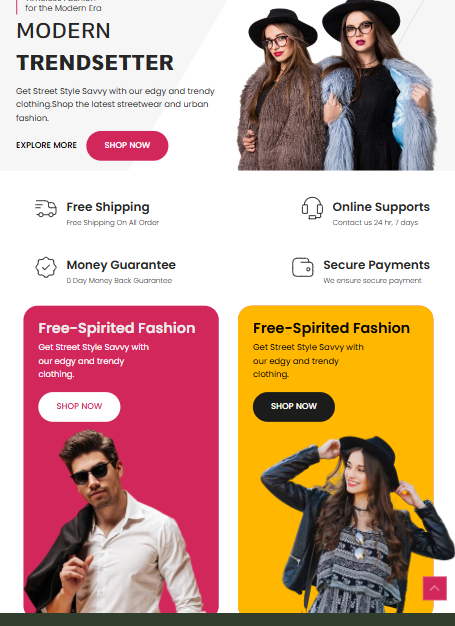Click the hero image of two women in hats

(336, 85)
